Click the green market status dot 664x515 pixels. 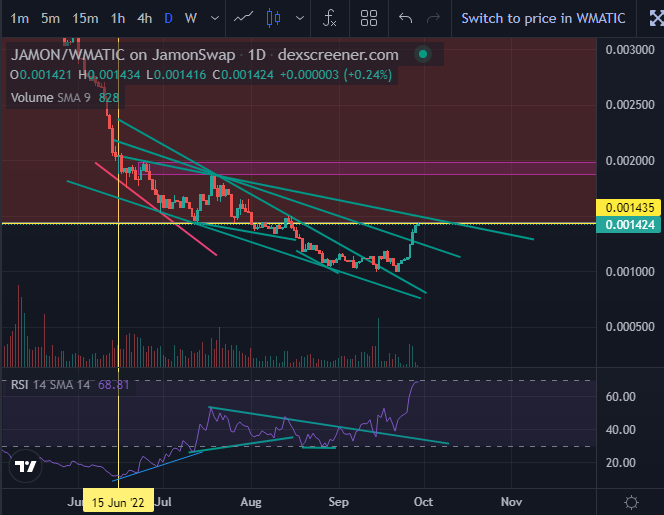tap(423, 54)
